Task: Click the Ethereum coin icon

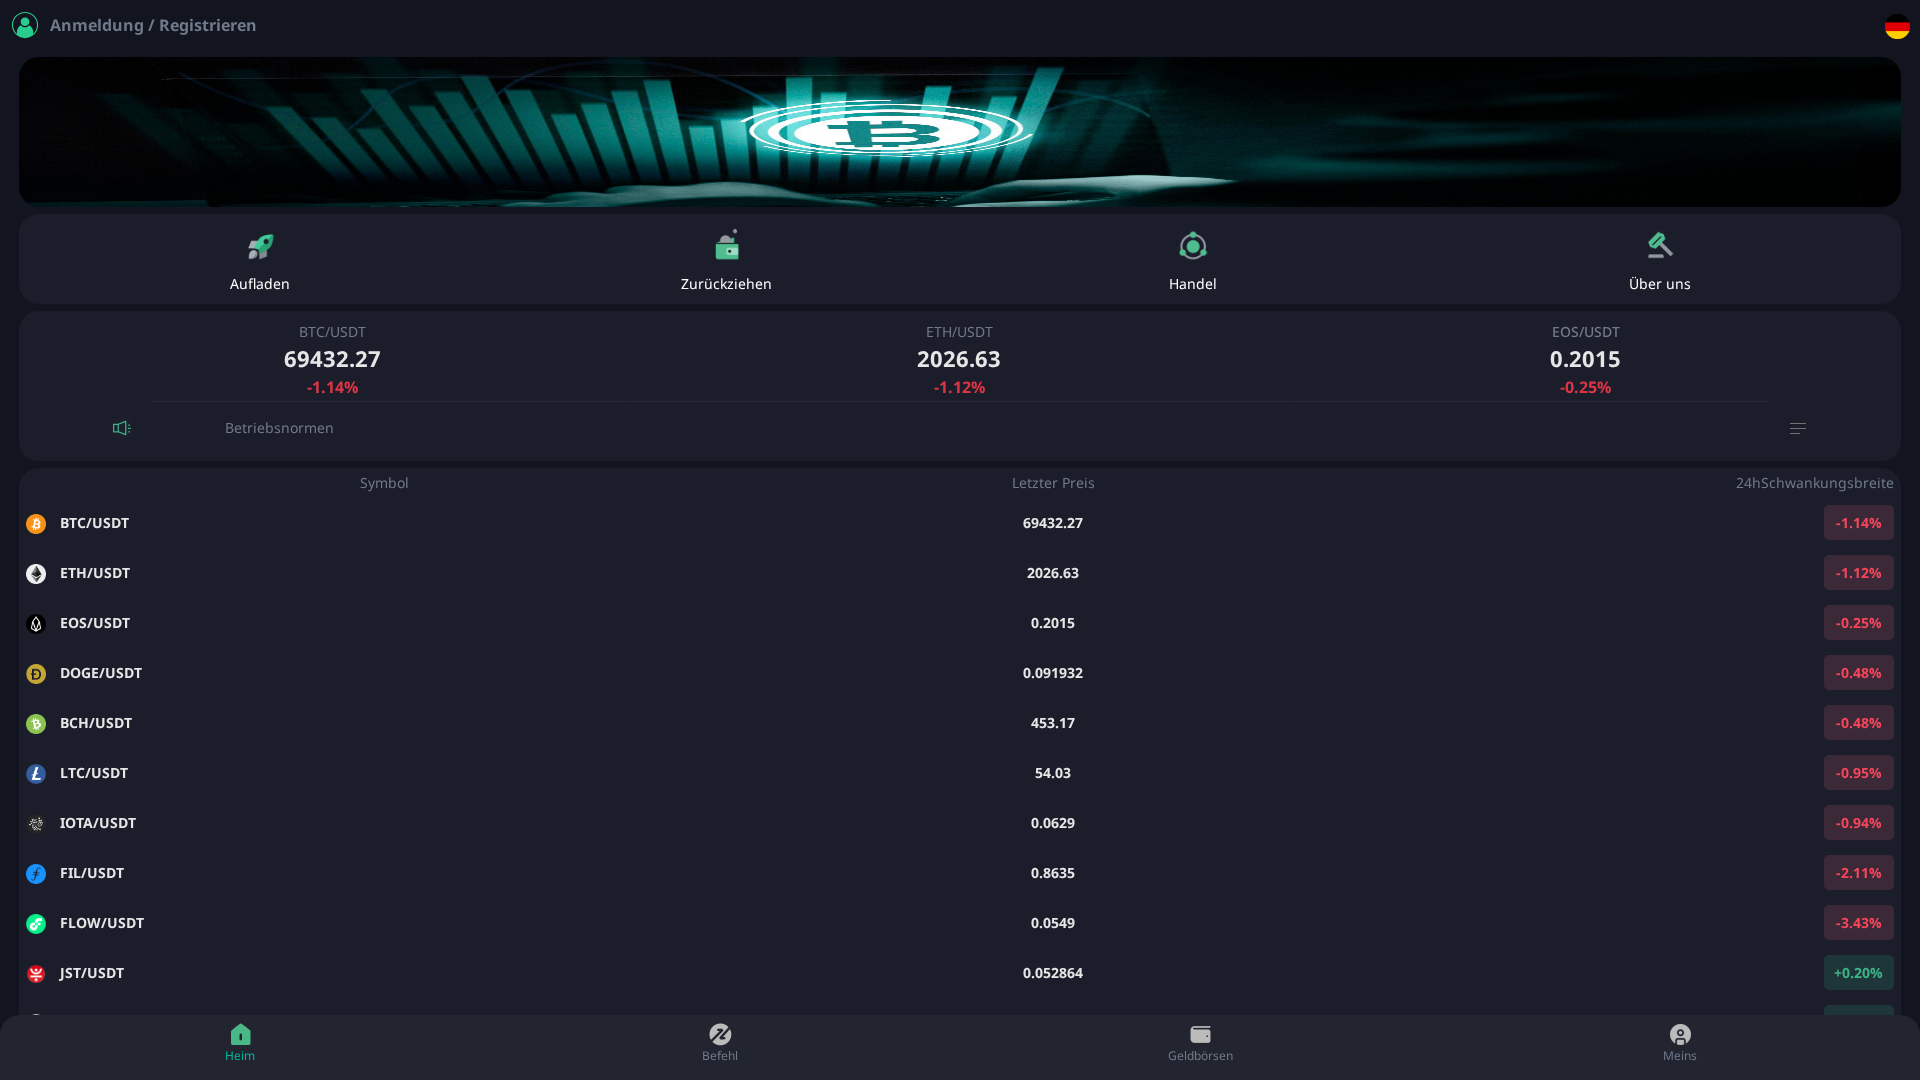Action: (36, 573)
